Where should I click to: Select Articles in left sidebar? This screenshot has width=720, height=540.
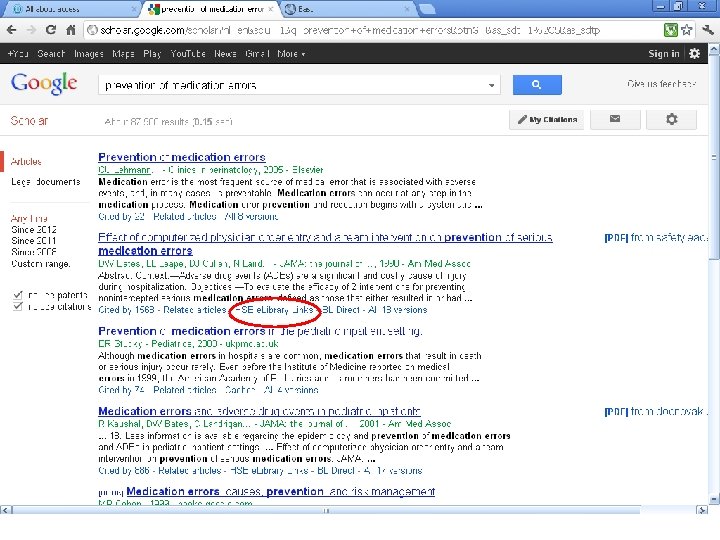[x=26, y=162]
